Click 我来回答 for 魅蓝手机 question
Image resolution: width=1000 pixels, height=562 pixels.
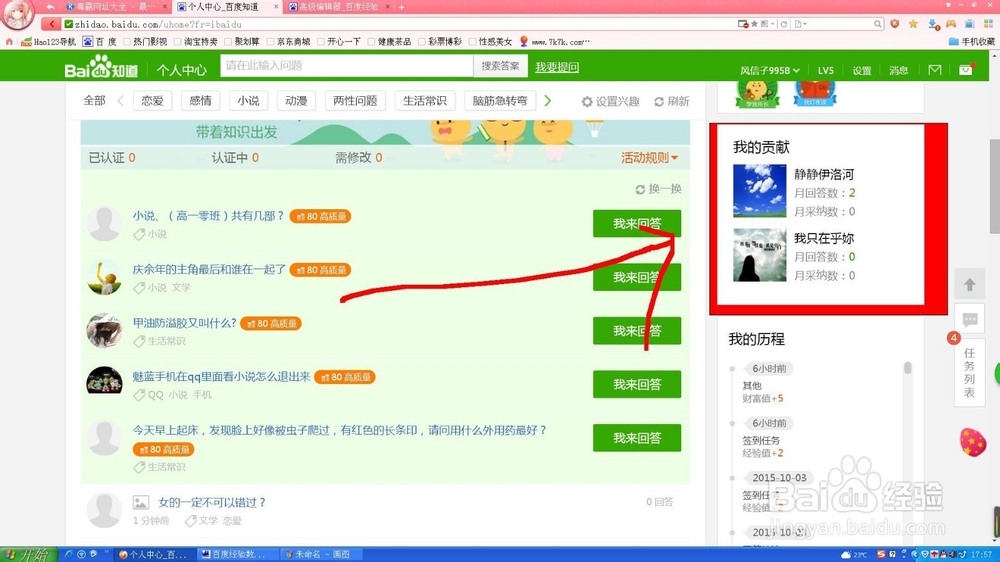[636, 384]
